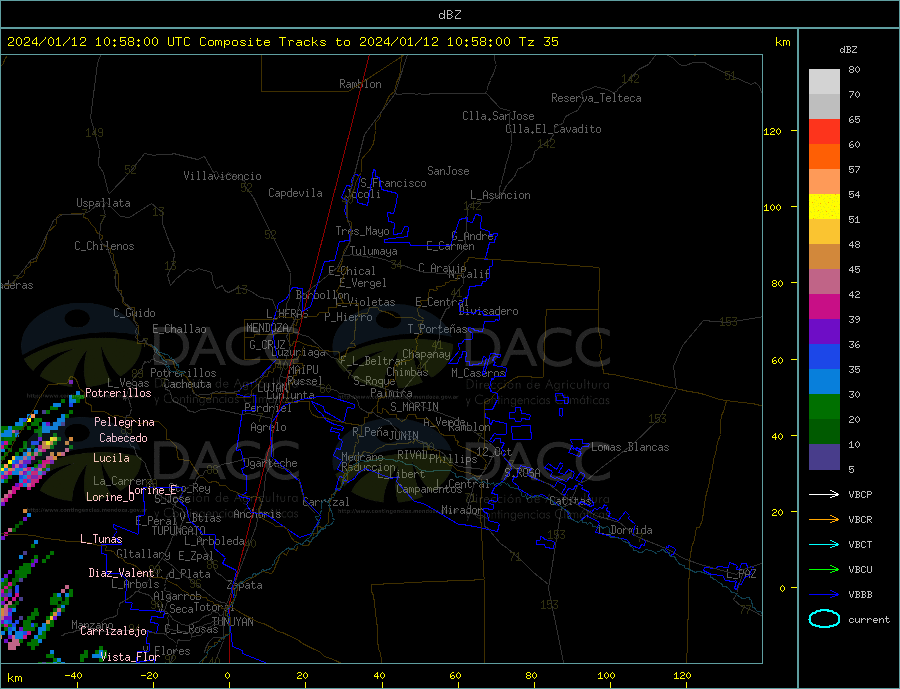Click the orange VBCR arrow in legend
The image size is (900, 689).
pyautogui.click(x=824, y=519)
